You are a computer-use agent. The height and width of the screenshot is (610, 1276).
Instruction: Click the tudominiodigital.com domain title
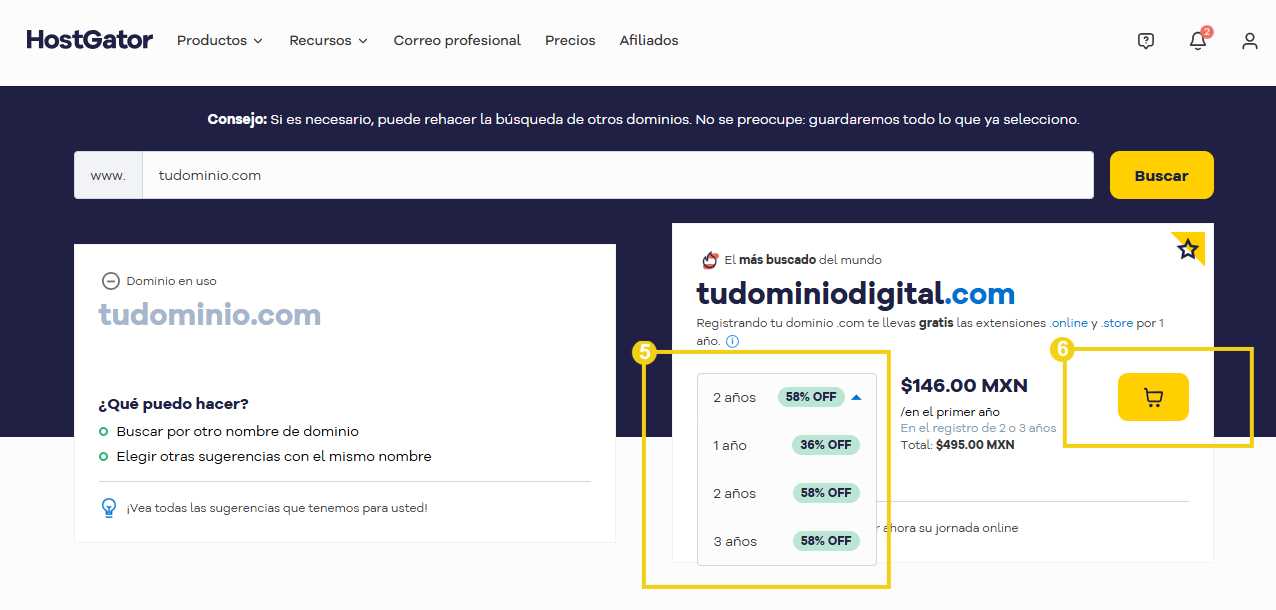(x=856, y=293)
